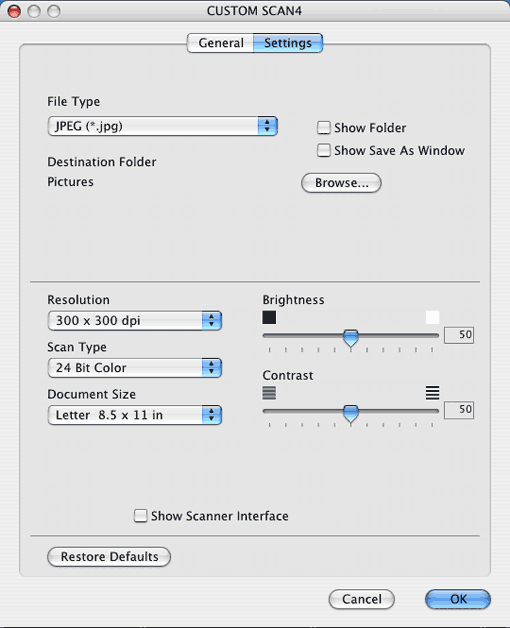Enable the Show Folder checkbox
Screen dimensions: 510x628
324,128
